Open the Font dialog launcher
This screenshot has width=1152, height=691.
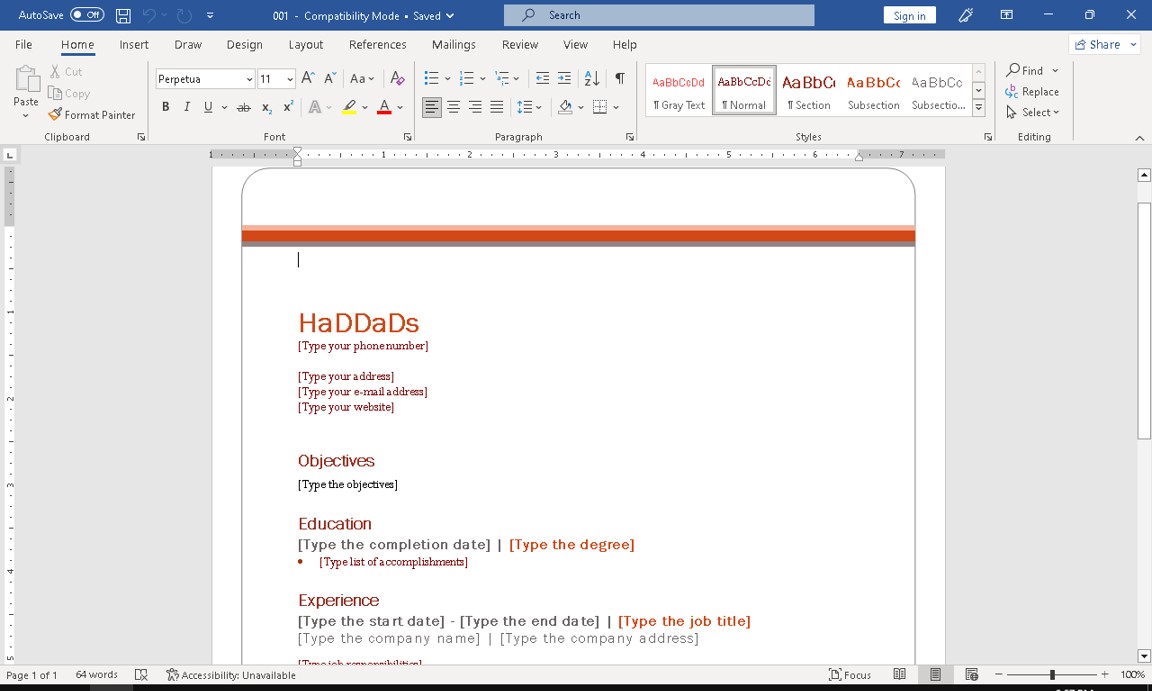(x=407, y=137)
